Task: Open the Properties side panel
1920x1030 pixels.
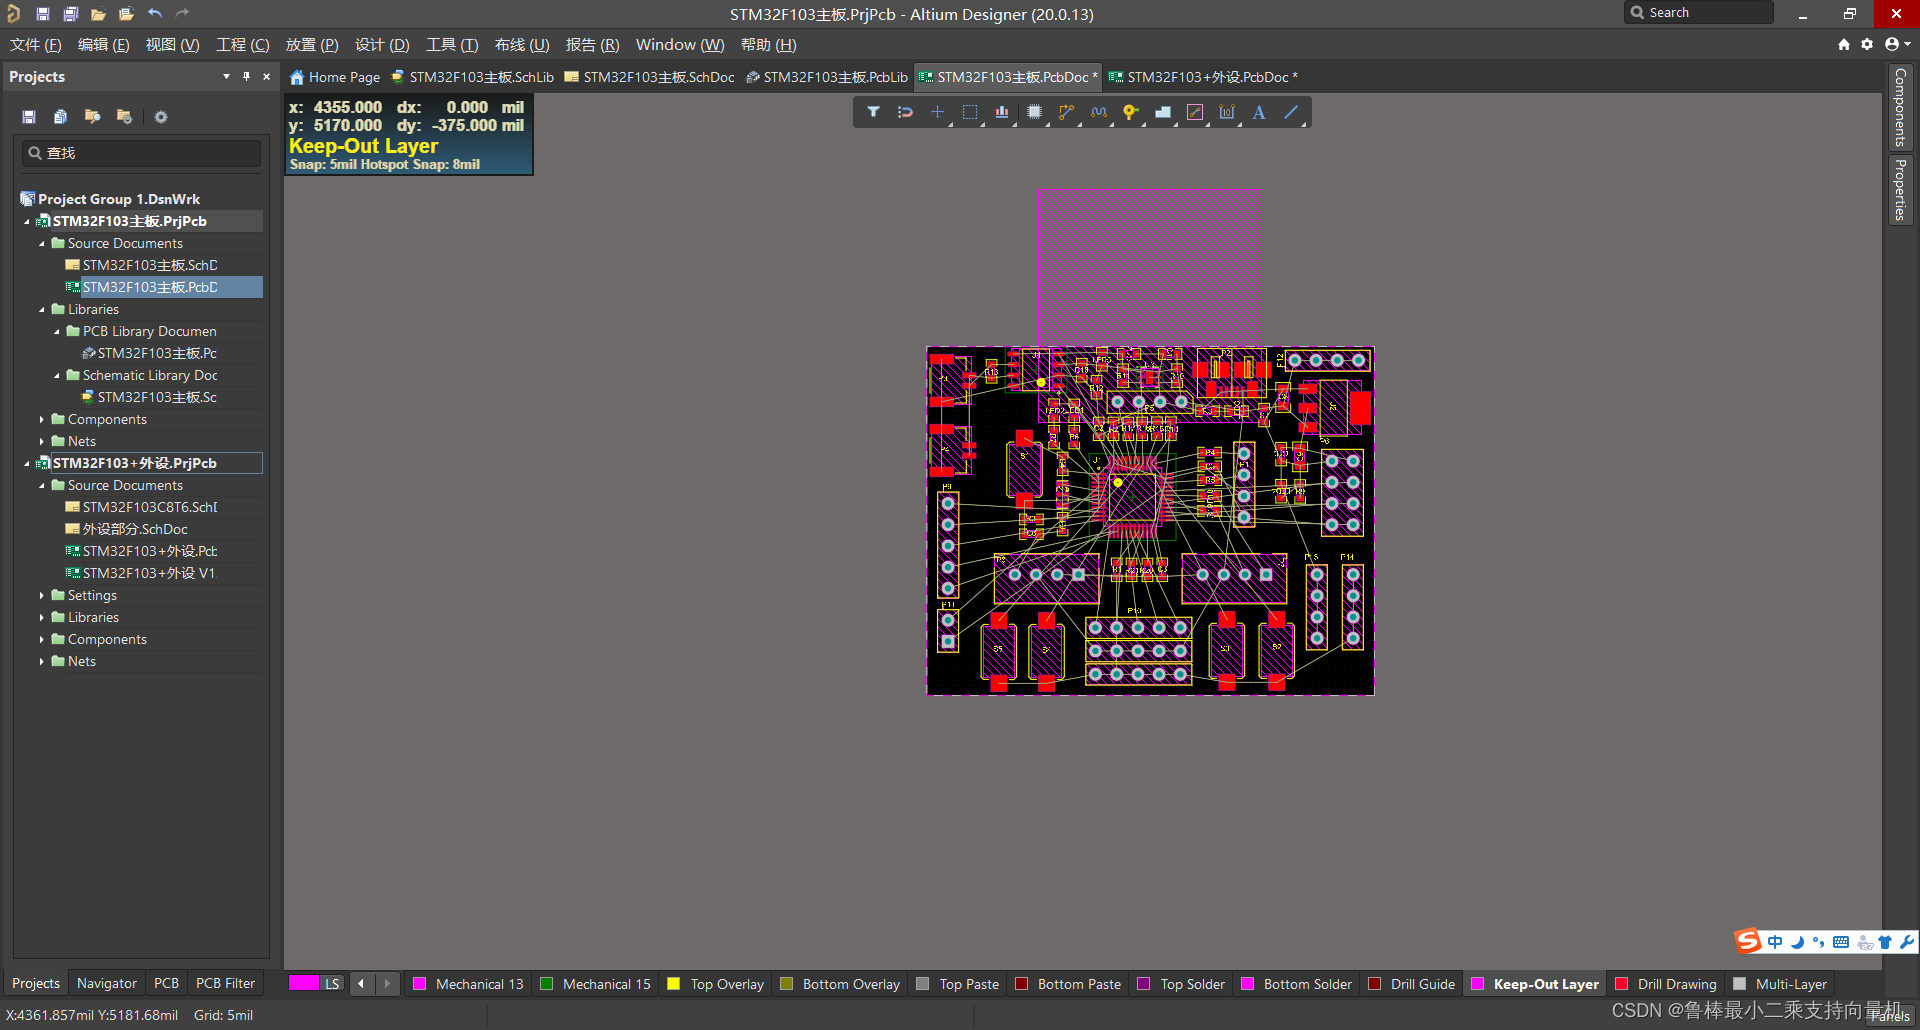Action: tap(1900, 190)
